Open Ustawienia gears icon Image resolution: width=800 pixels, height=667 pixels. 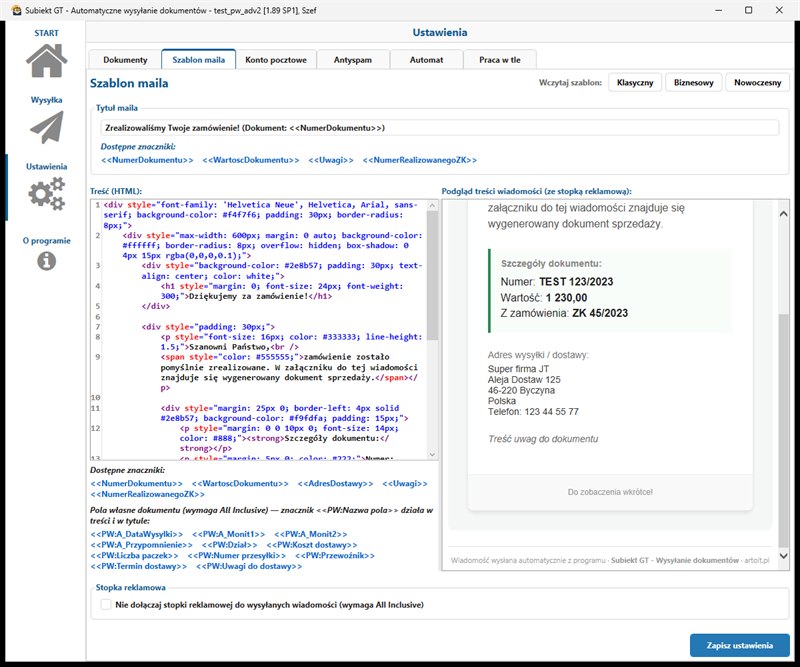coord(46,194)
